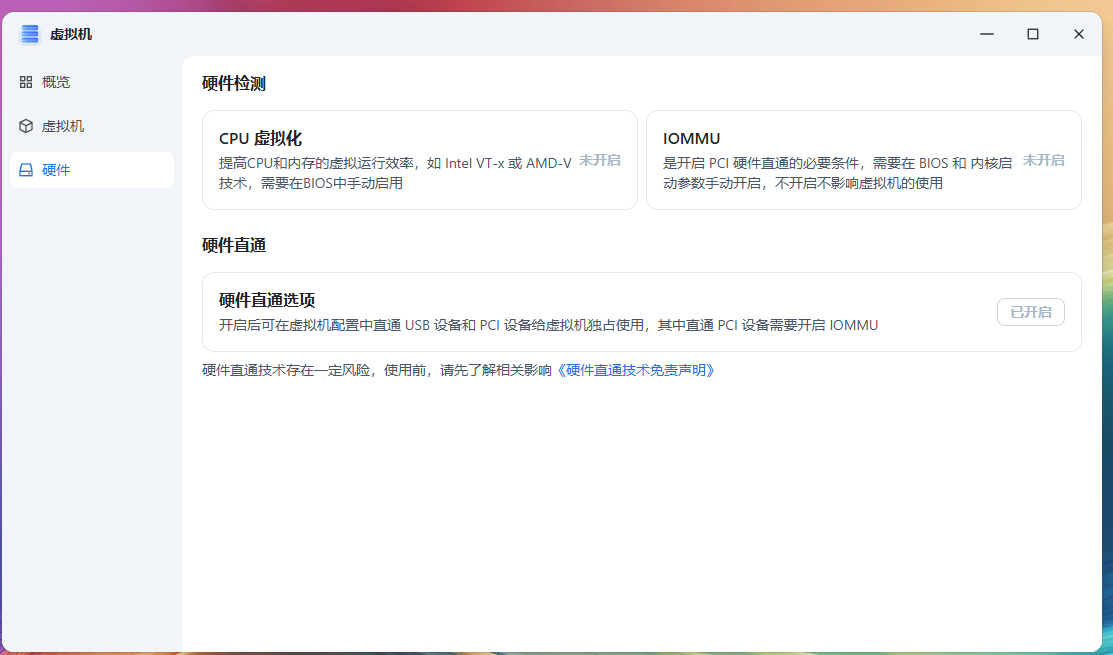The image size is (1113, 655).
Task: Click the 虚拟机 window title text
Action: tap(69, 33)
